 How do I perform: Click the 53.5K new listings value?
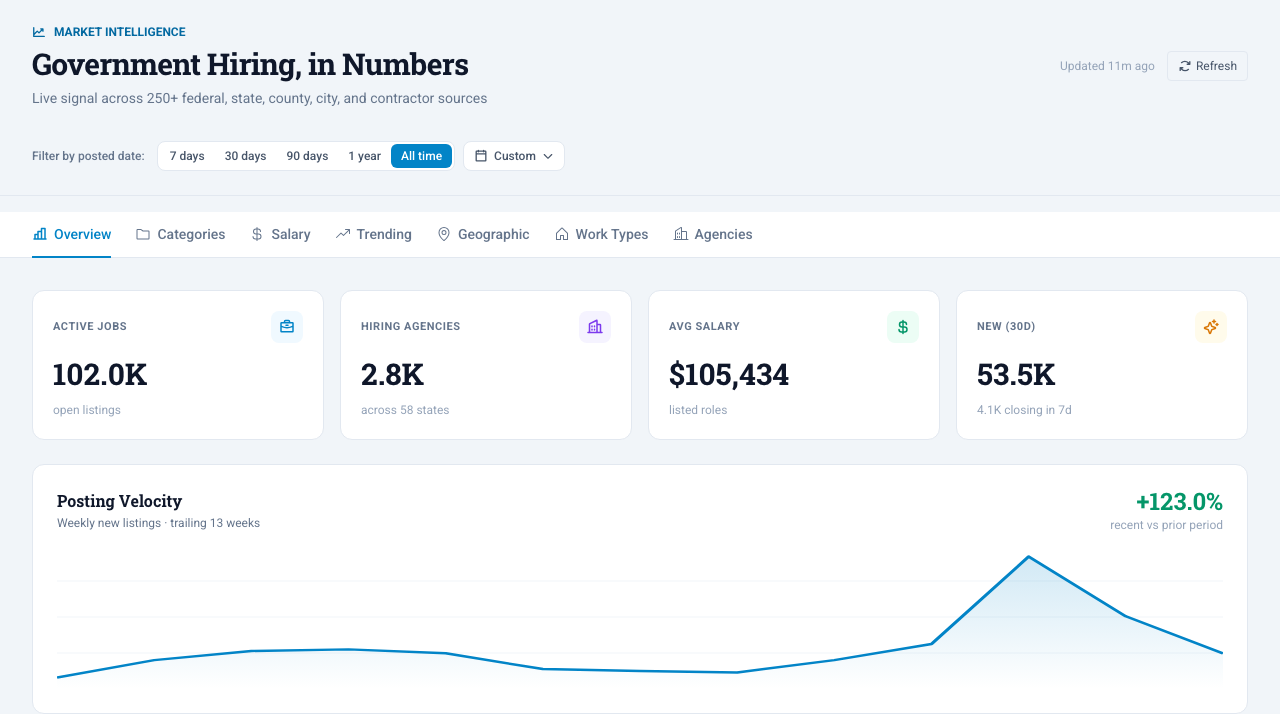(1016, 375)
